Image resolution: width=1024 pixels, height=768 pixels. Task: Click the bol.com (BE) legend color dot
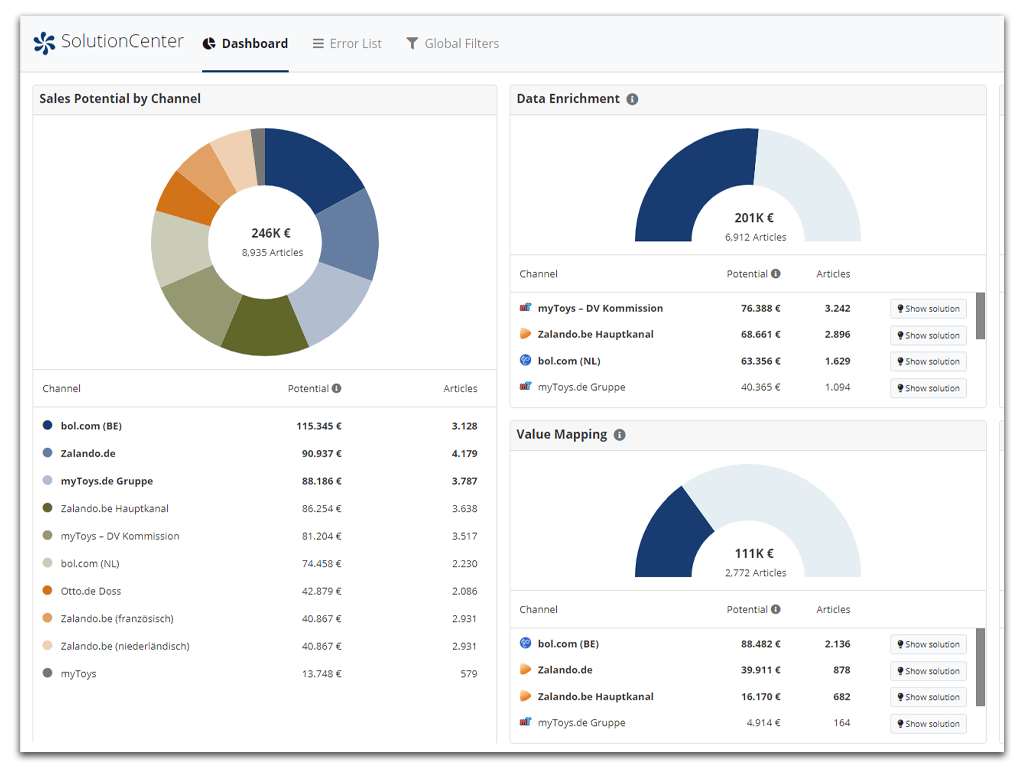coord(47,425)
